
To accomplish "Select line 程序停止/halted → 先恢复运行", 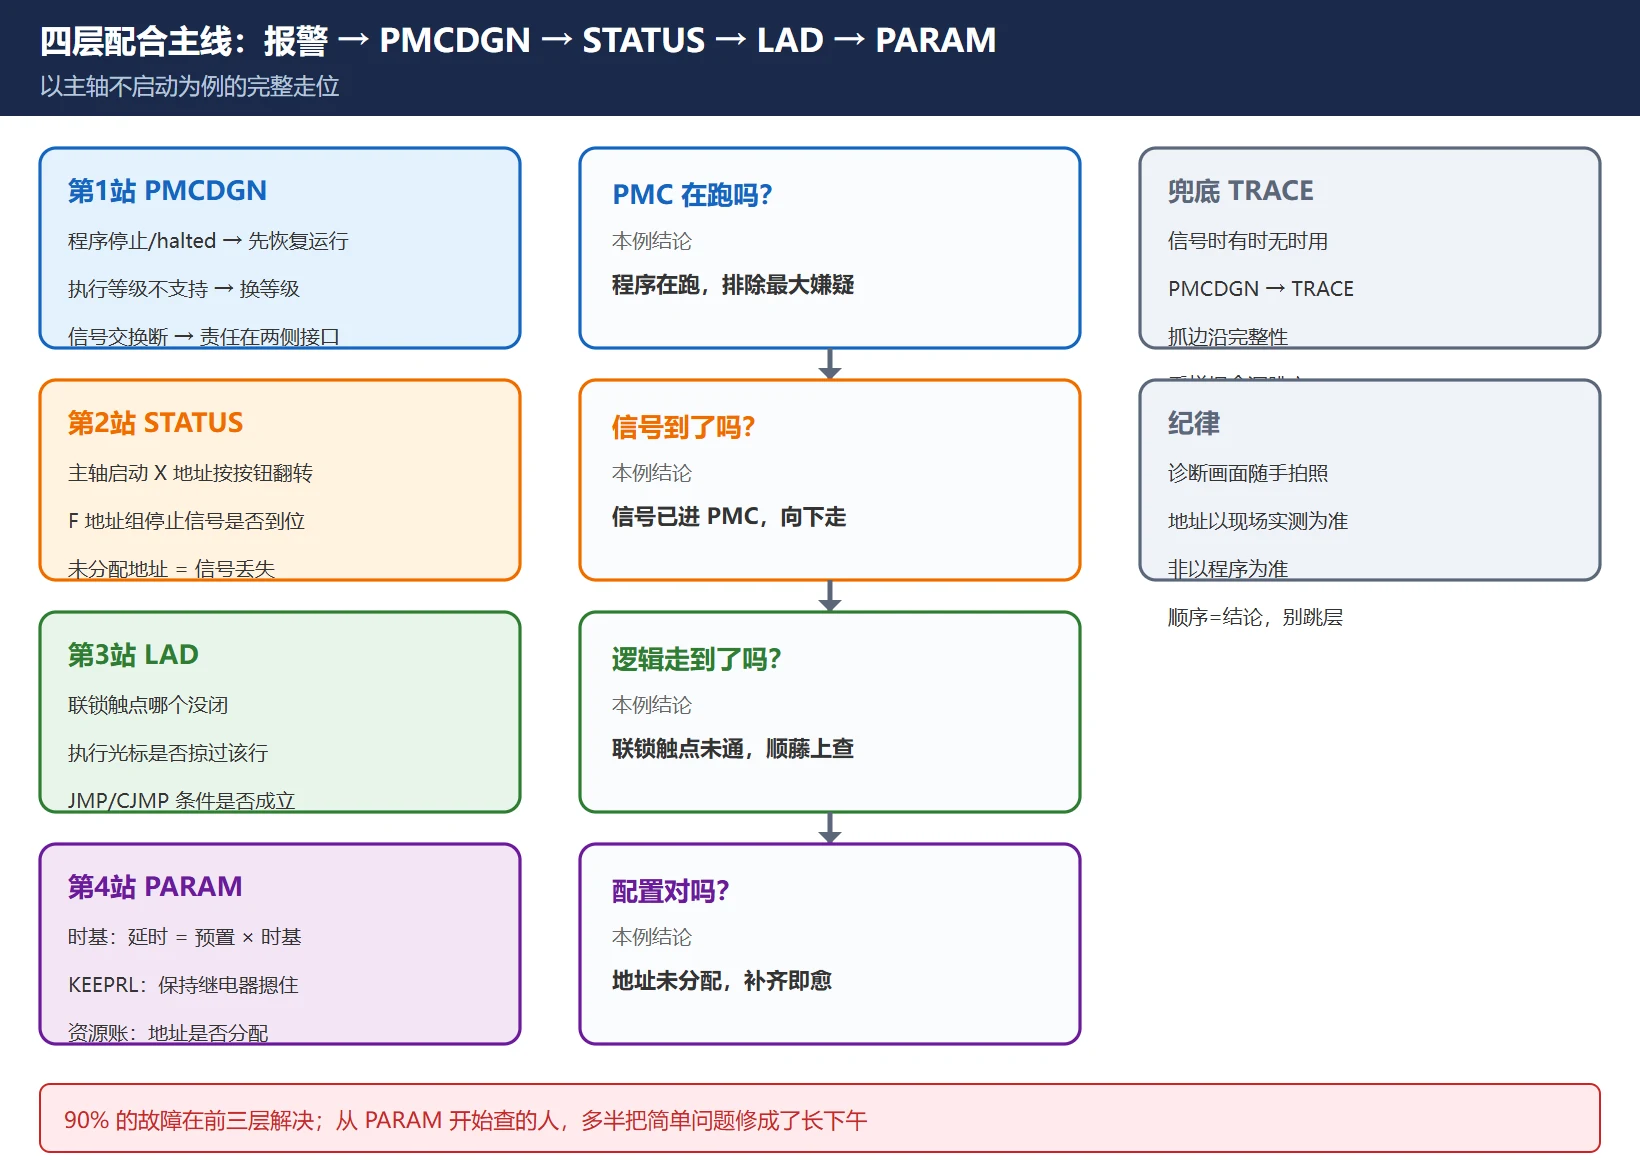I will 208,241.
